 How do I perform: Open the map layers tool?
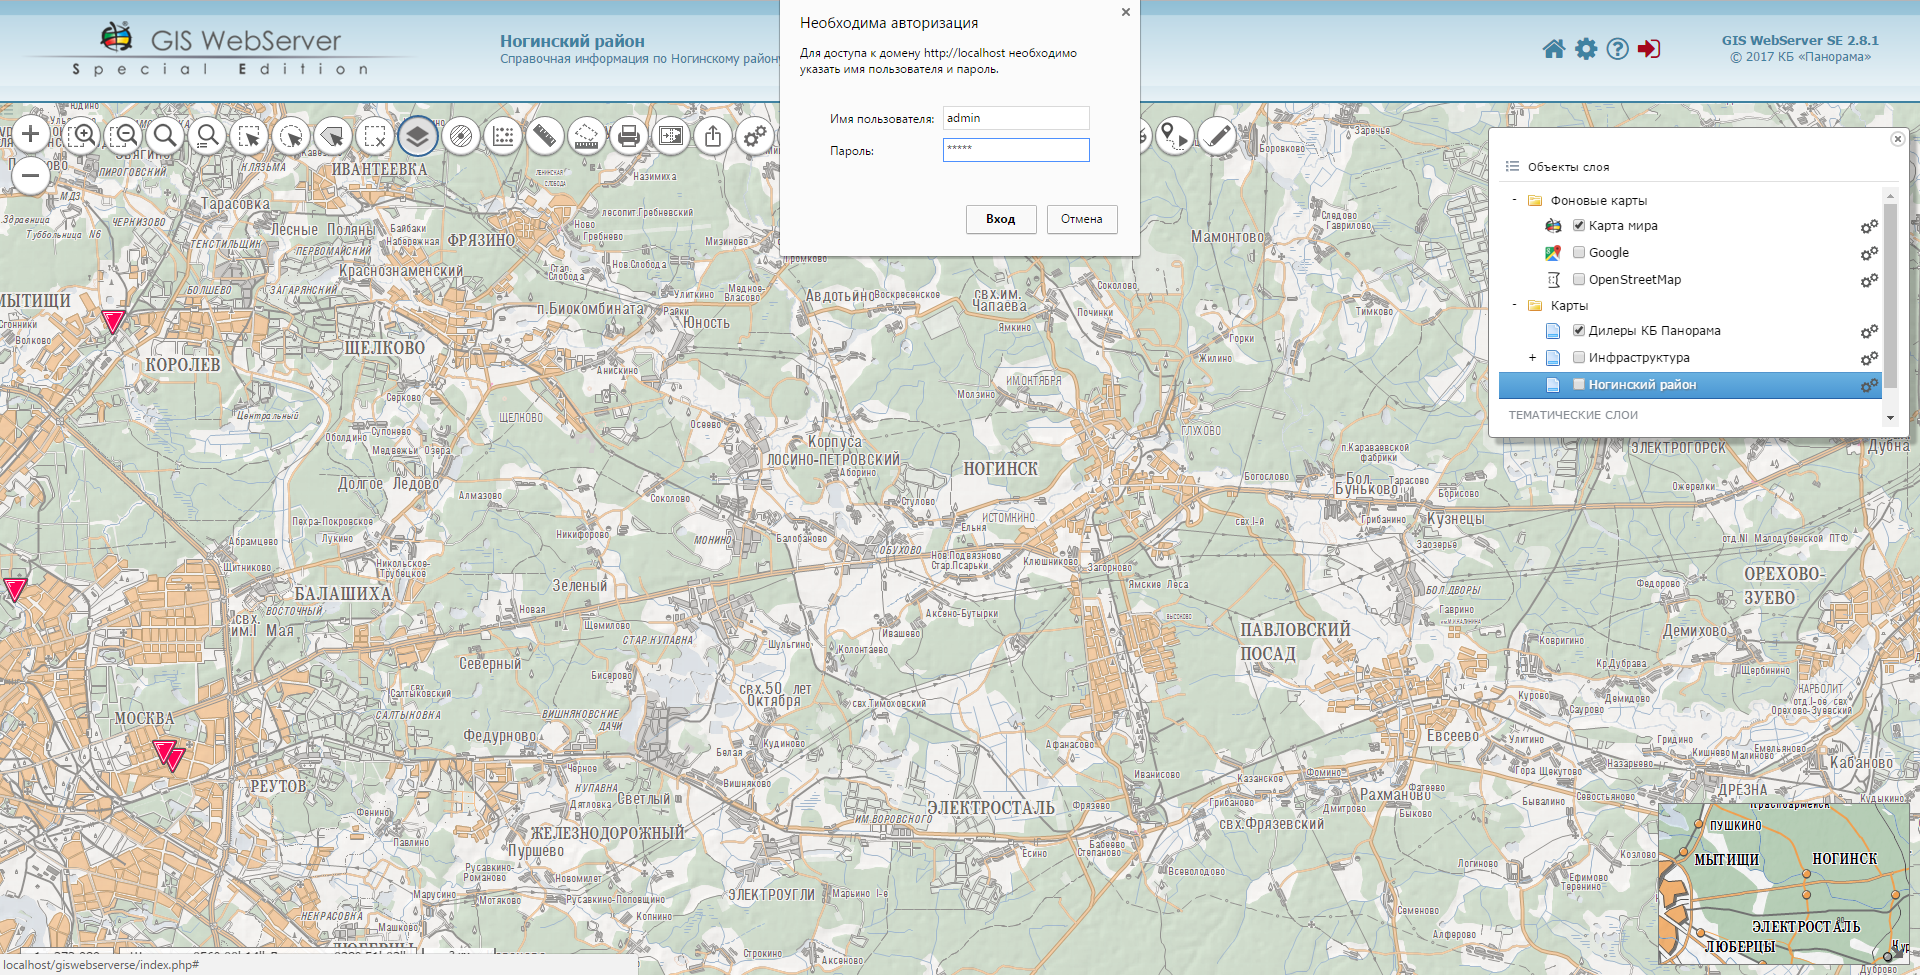pyautogui.click(x=418, y=135)
